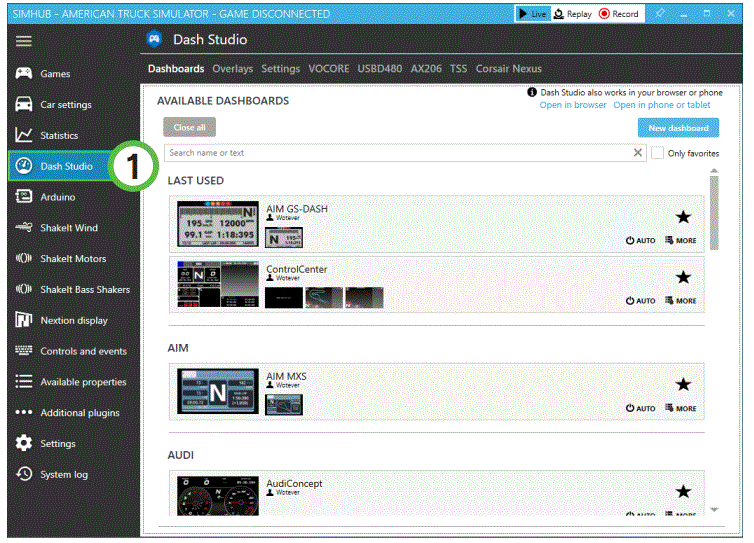Click the AudiConcept dashboard title

point(294,483)
